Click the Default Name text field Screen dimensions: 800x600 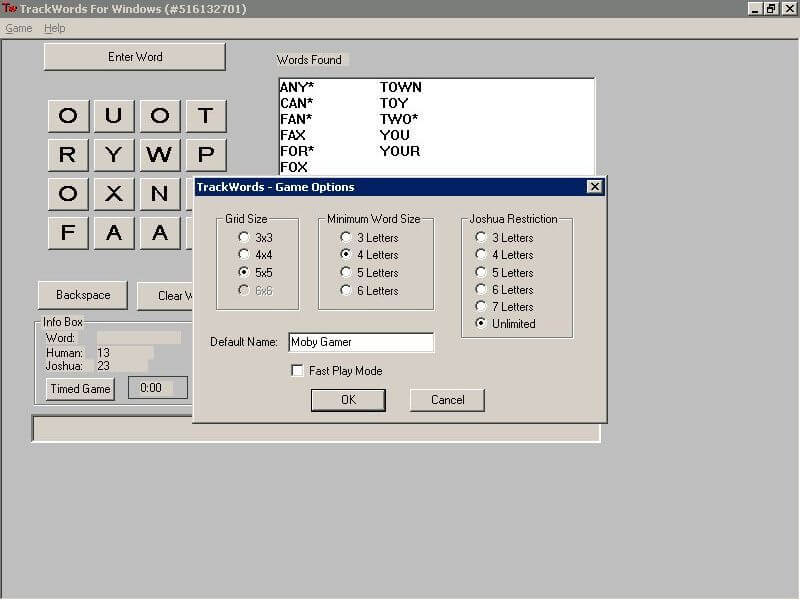[361, 342]
